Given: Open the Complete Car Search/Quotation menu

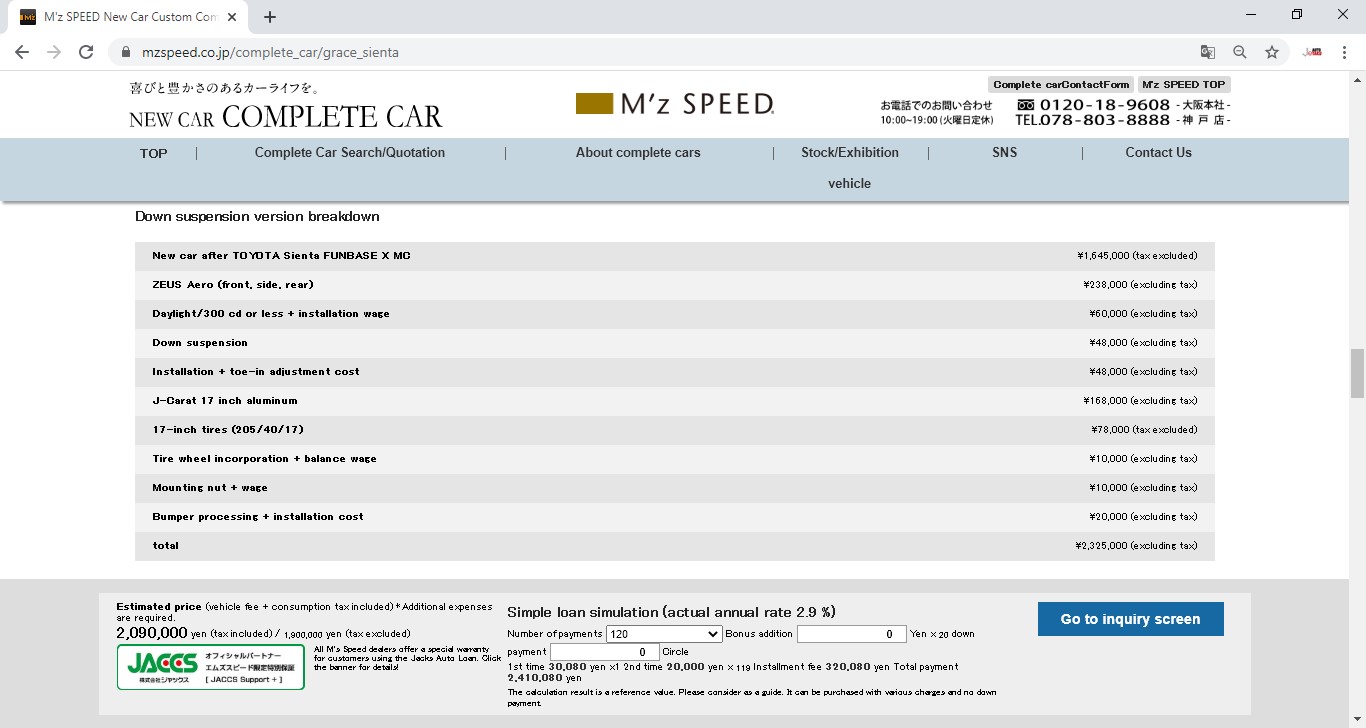Looking at the screenshot, I should coord(349,153).
